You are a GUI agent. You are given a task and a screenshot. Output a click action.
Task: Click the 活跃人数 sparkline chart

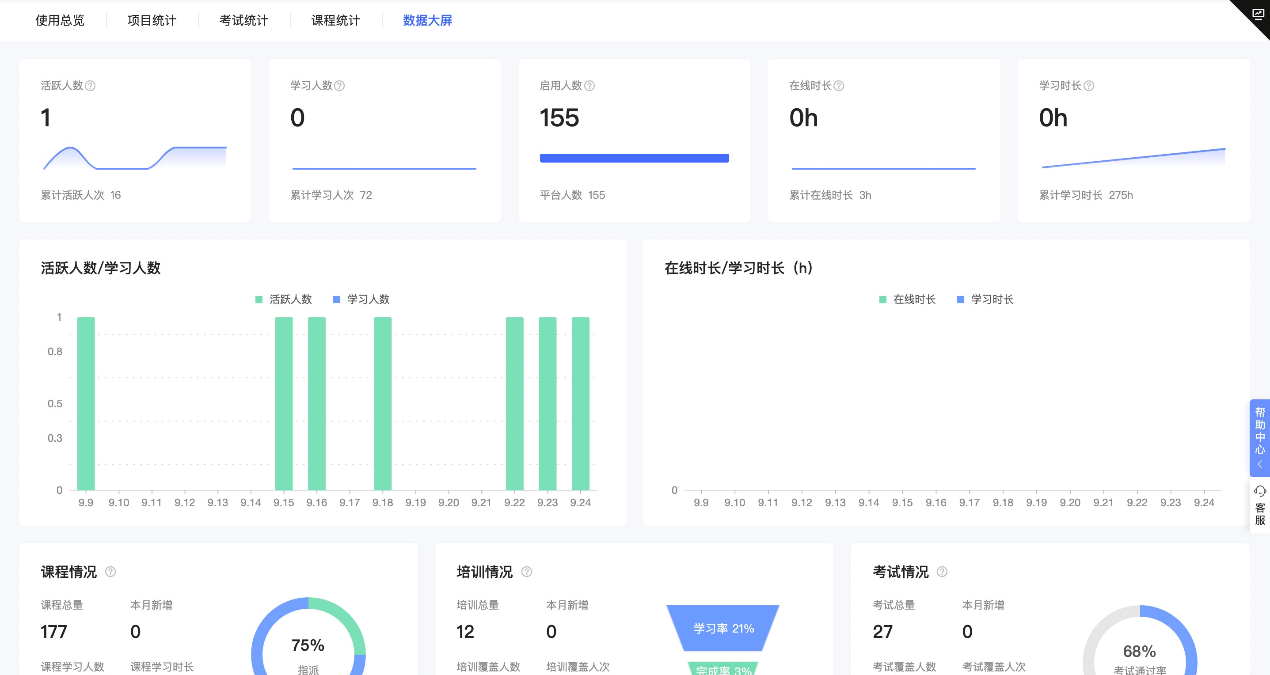[x=135, y=158]
